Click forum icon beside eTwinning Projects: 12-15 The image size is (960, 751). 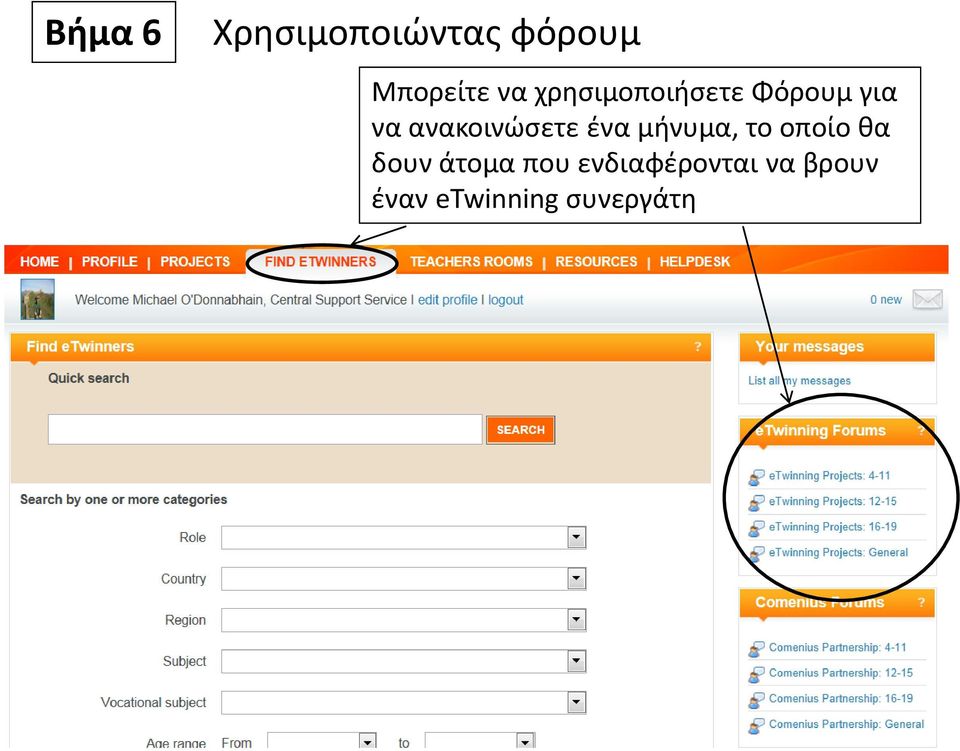pos(757,503)
